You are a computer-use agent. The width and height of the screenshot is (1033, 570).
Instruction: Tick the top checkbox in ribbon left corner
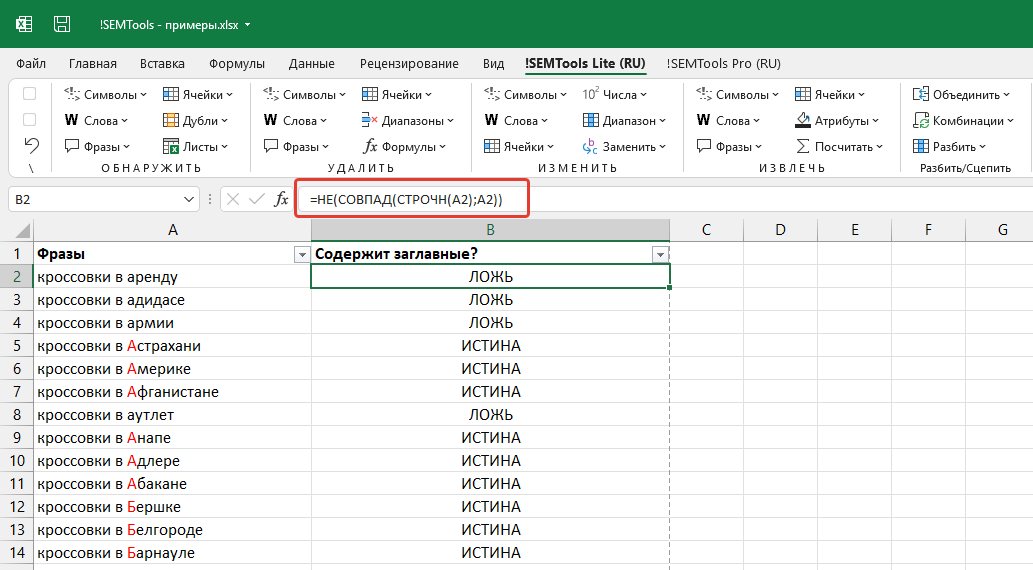tap(30, 94)
